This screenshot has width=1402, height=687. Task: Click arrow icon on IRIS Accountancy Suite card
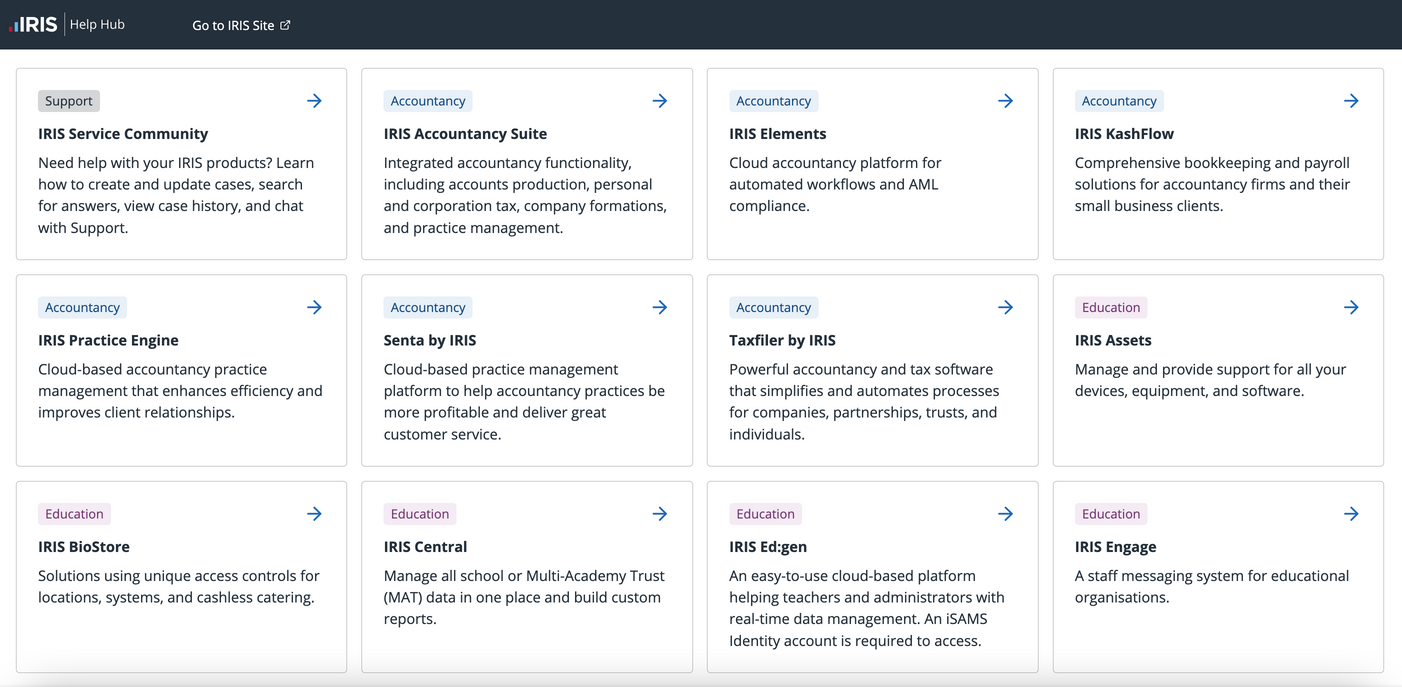[x=660, y=101]
